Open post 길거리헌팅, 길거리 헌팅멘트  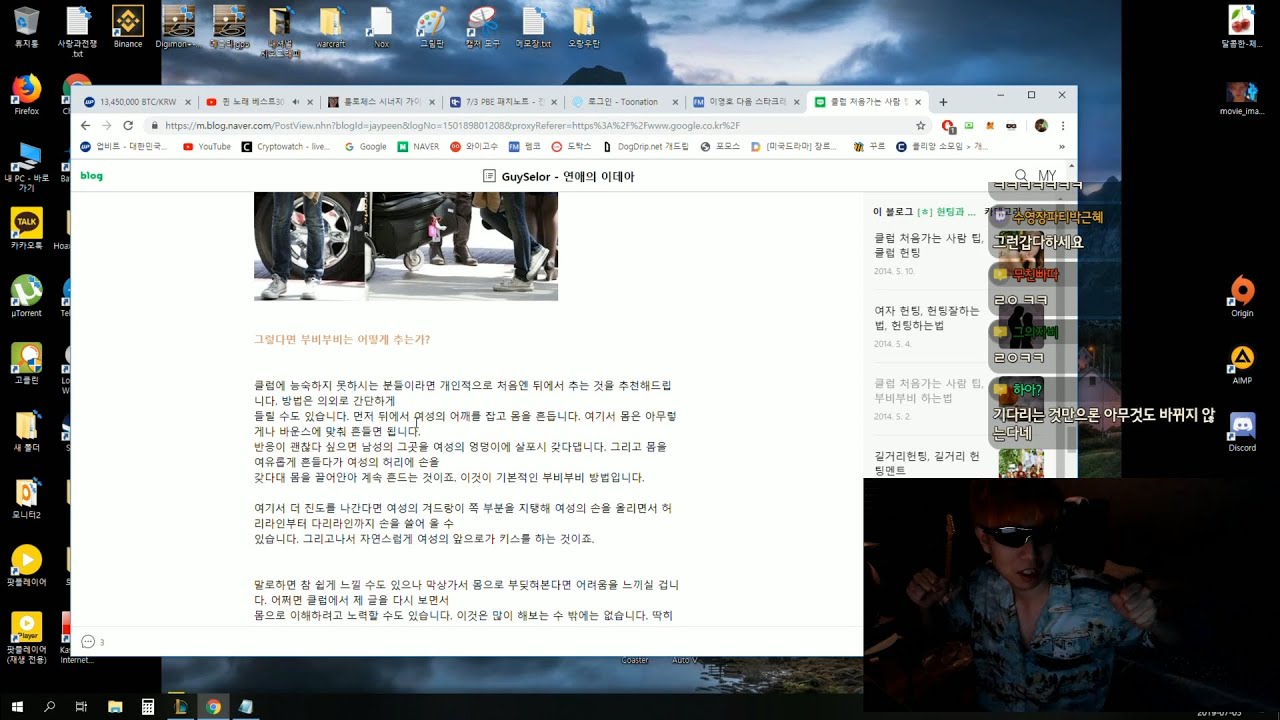[927, 463]
